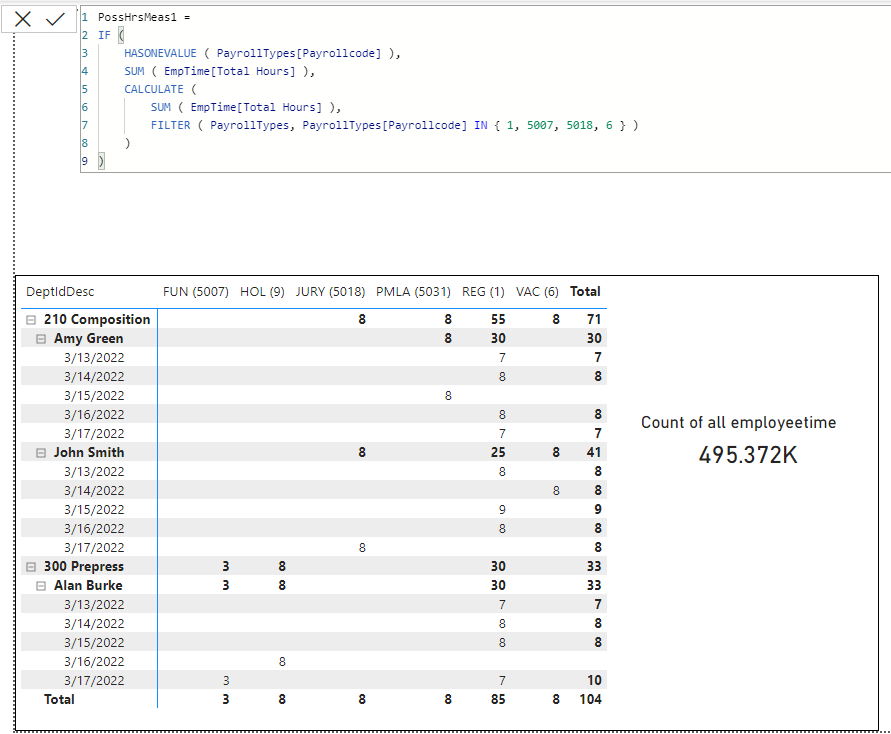Select the FUN (5007) column header

(195, 292)
